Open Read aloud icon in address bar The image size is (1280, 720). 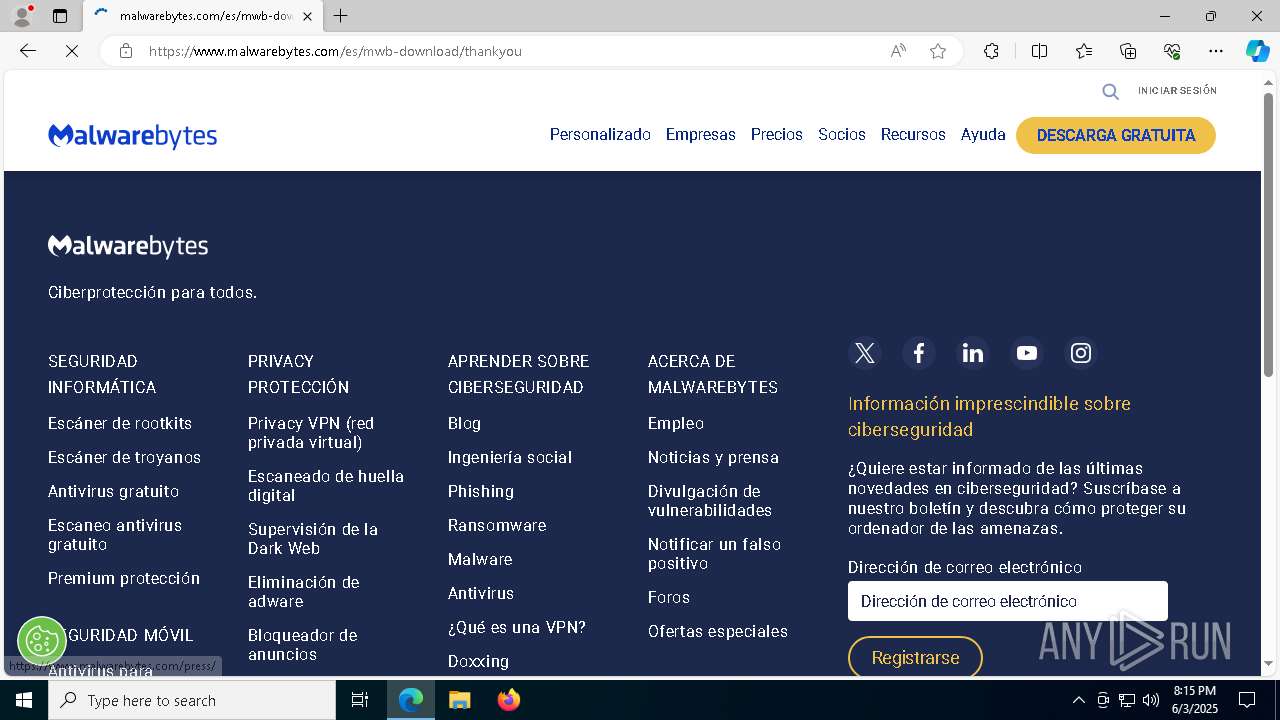pos(898,51)
